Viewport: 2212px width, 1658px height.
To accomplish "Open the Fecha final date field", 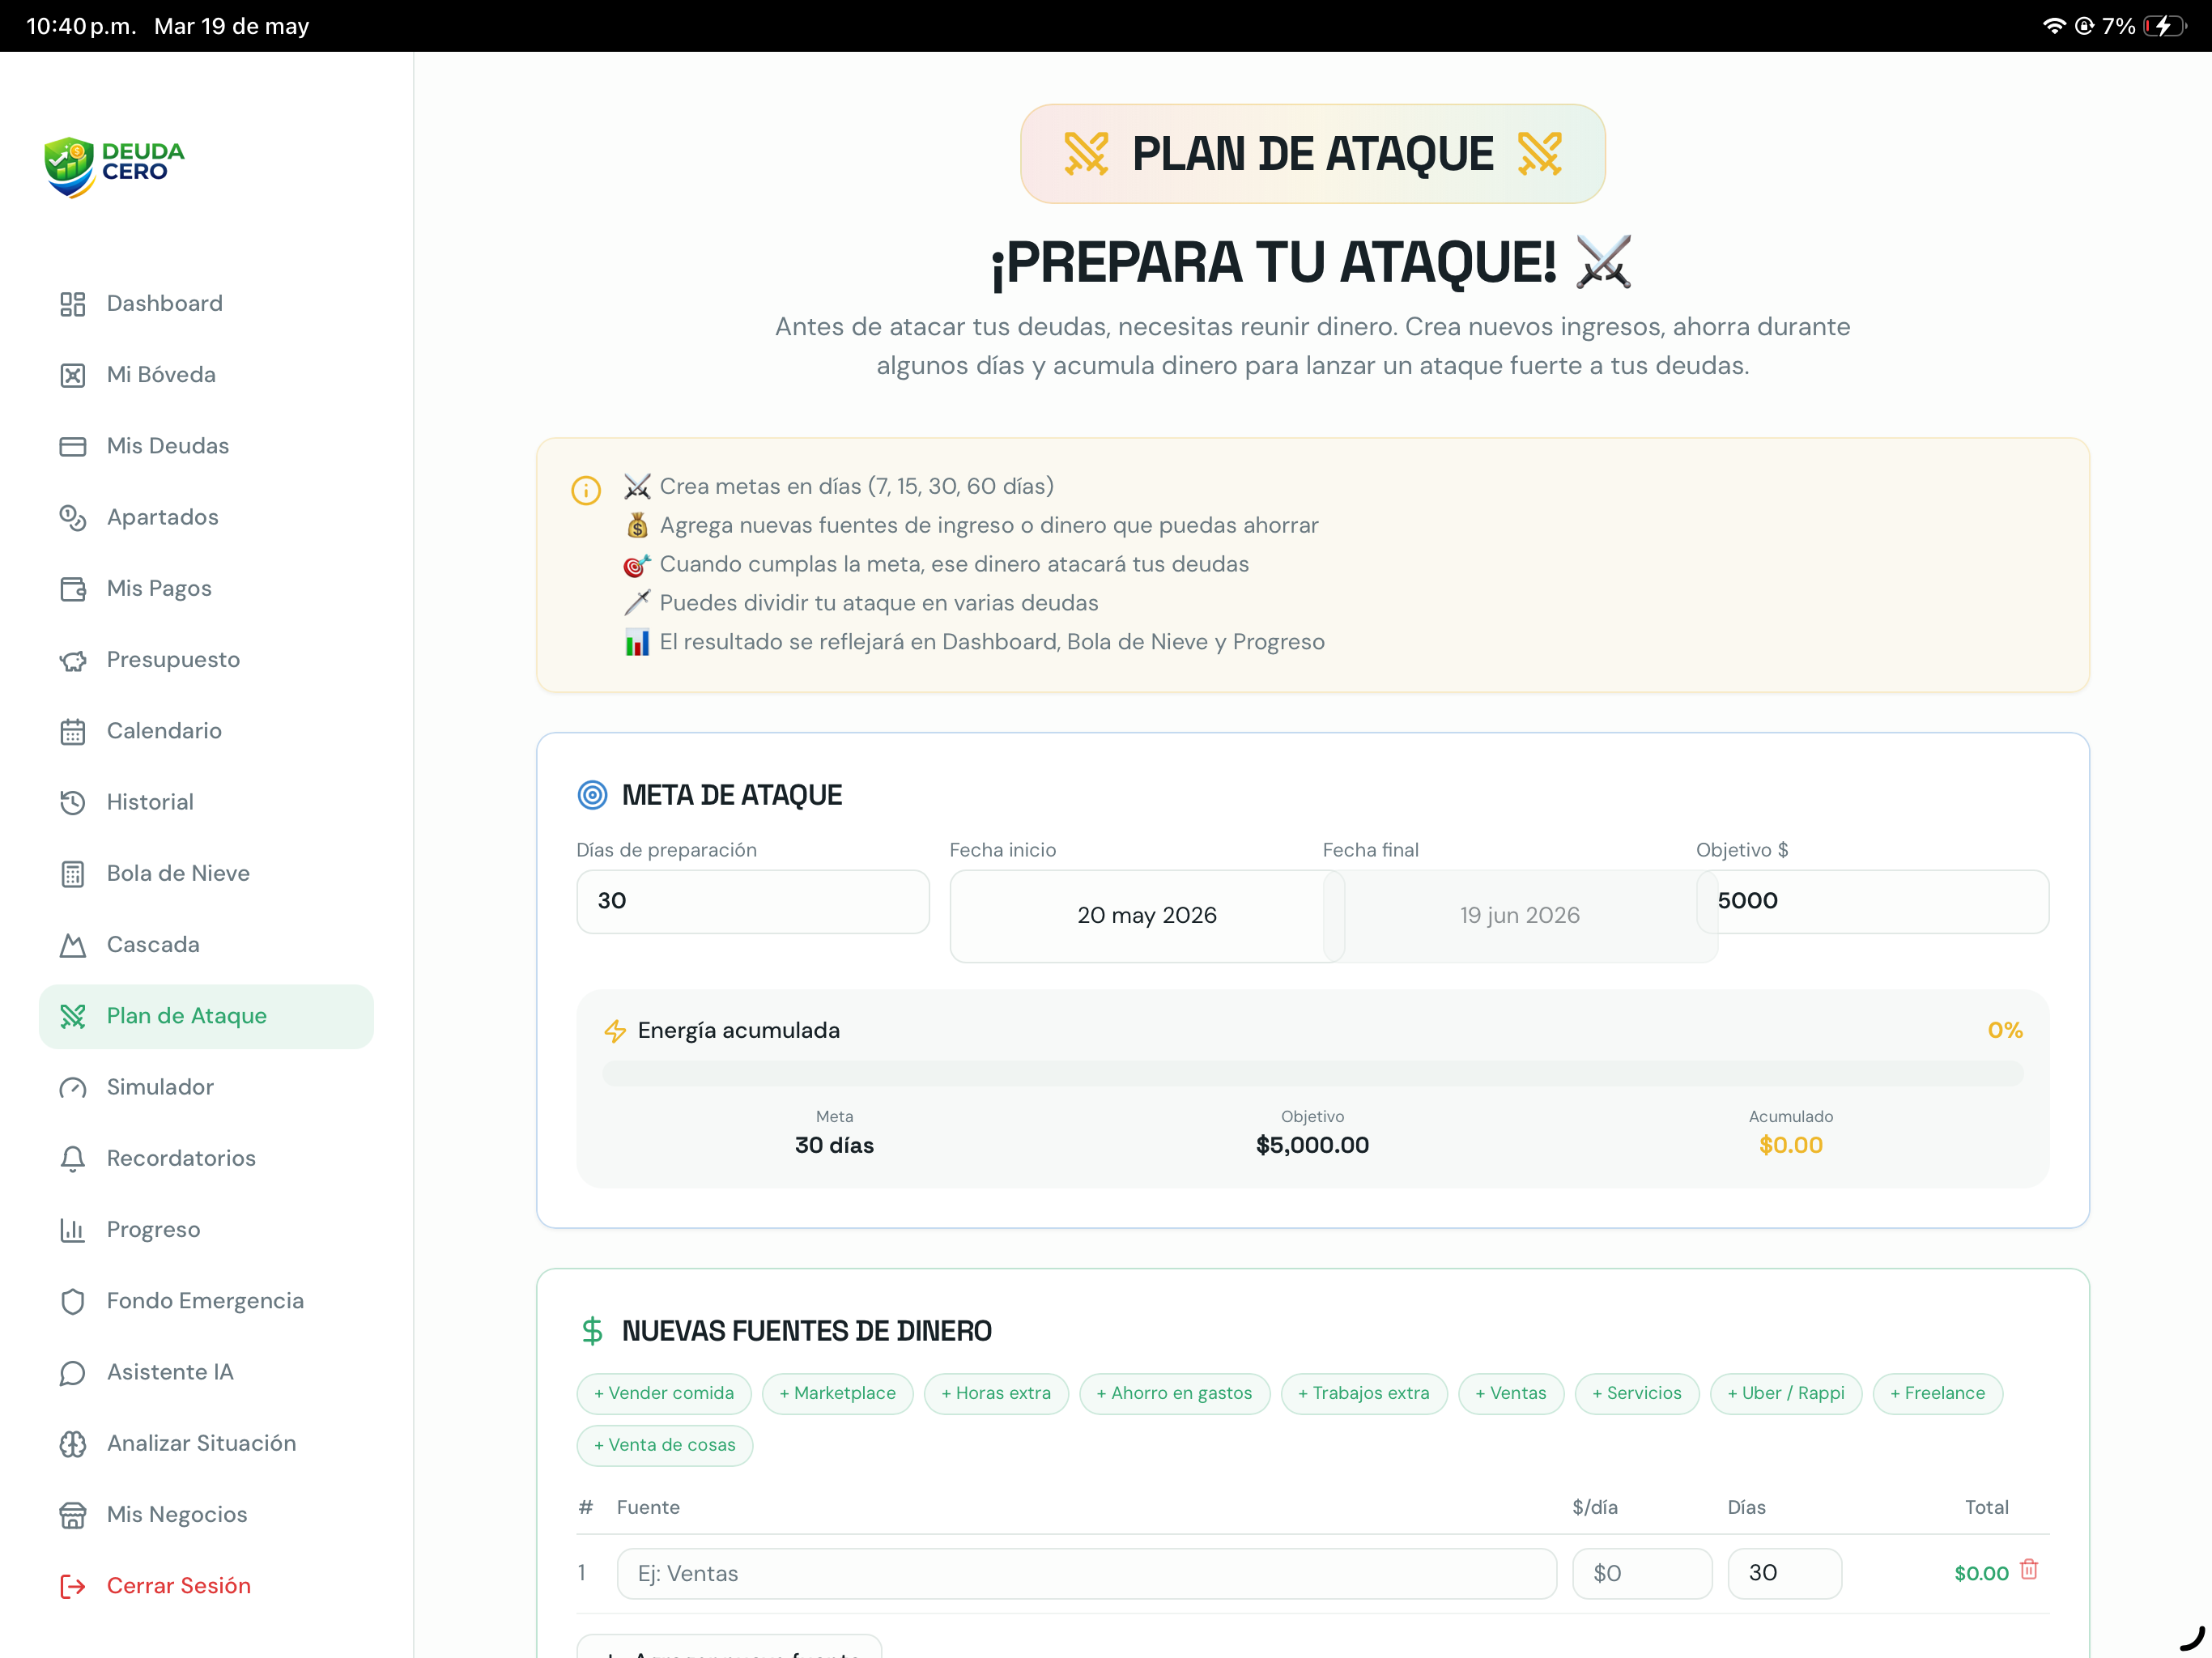I will click(x=1520, y=916).
